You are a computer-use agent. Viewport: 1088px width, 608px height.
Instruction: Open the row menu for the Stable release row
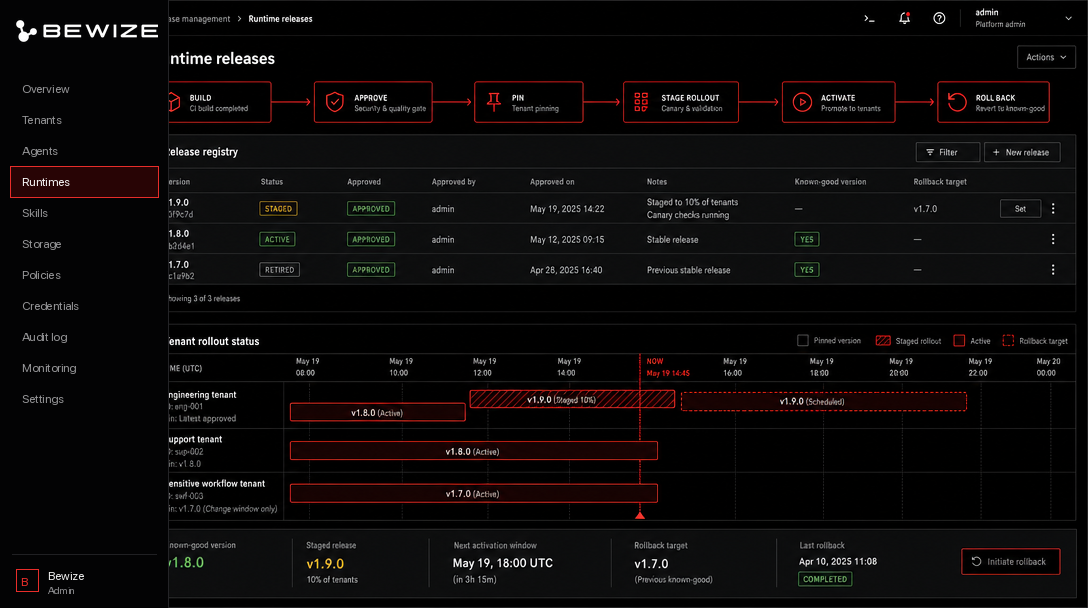point(1053,239)
